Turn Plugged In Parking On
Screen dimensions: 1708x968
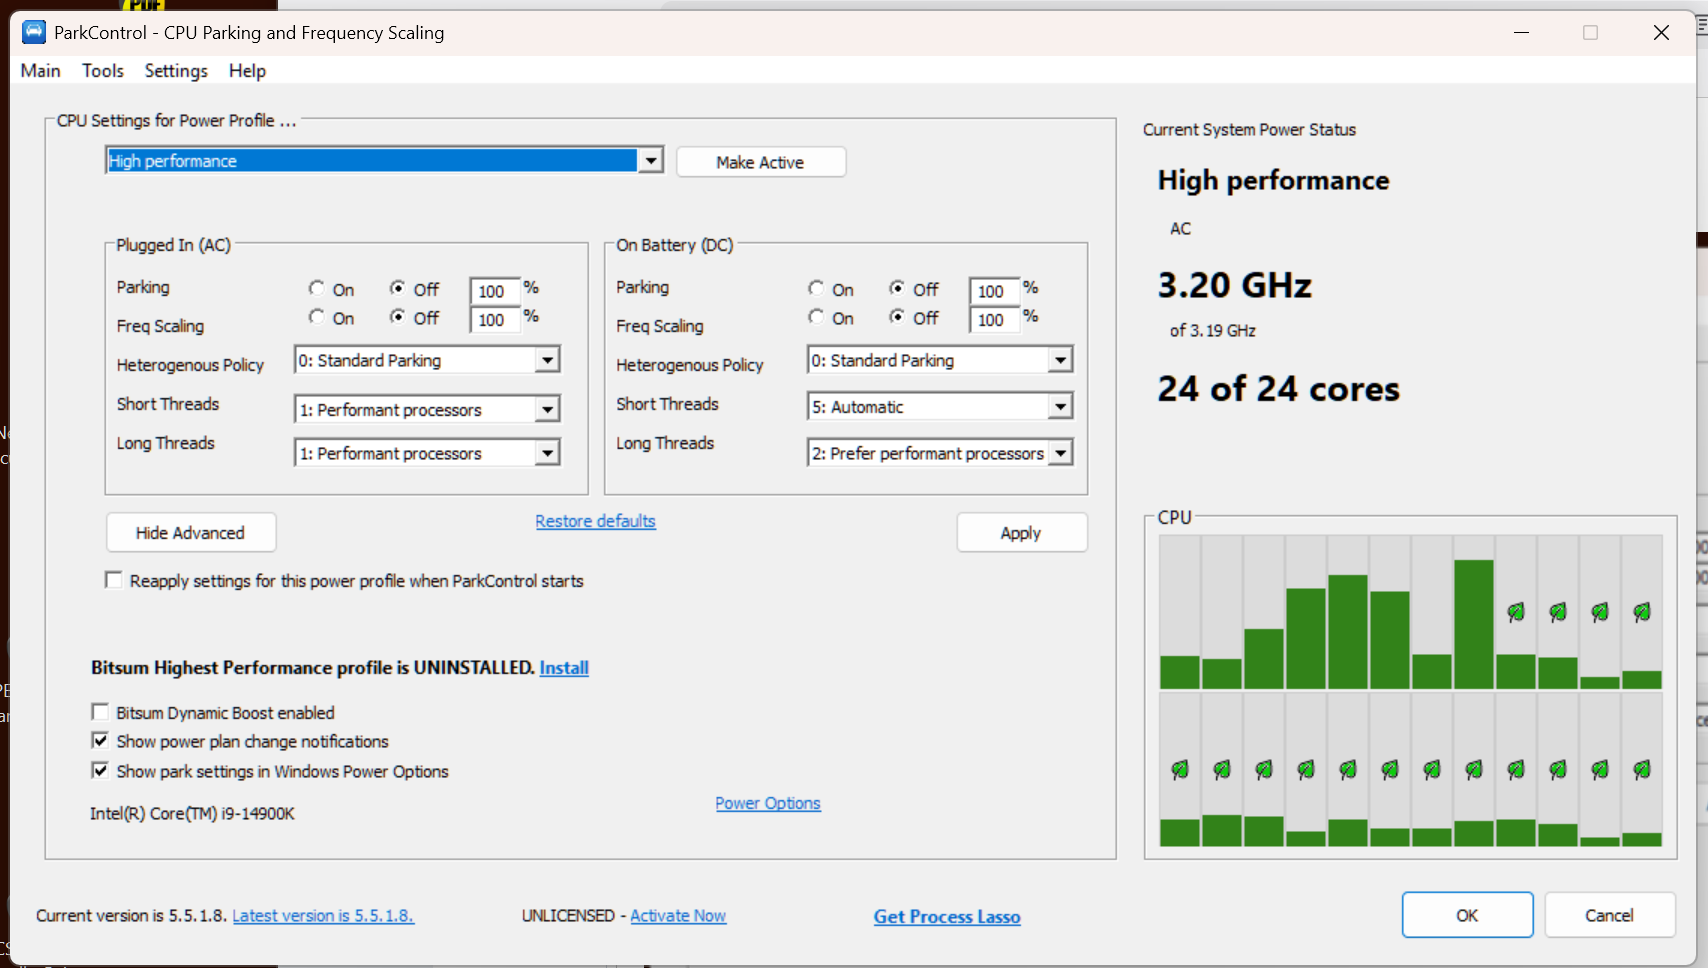click(x=317, y=288)
